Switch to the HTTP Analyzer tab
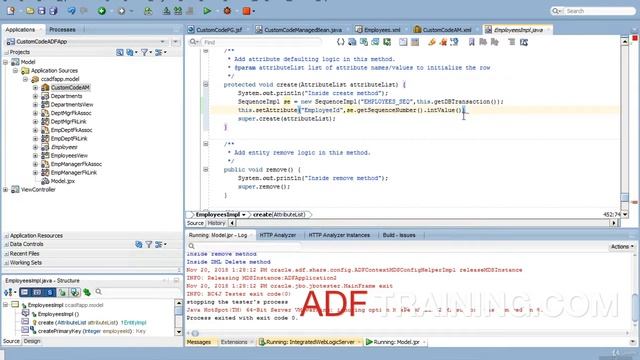640x360 pixels. 278,235
